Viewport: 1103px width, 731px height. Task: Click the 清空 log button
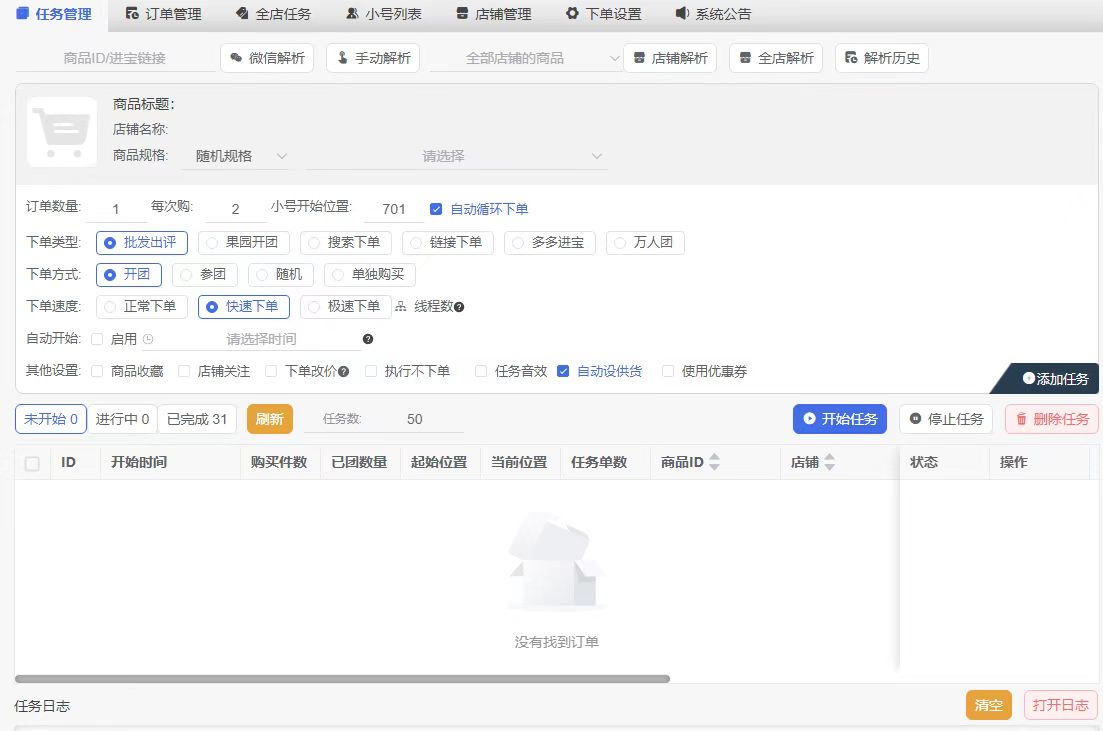988,705
